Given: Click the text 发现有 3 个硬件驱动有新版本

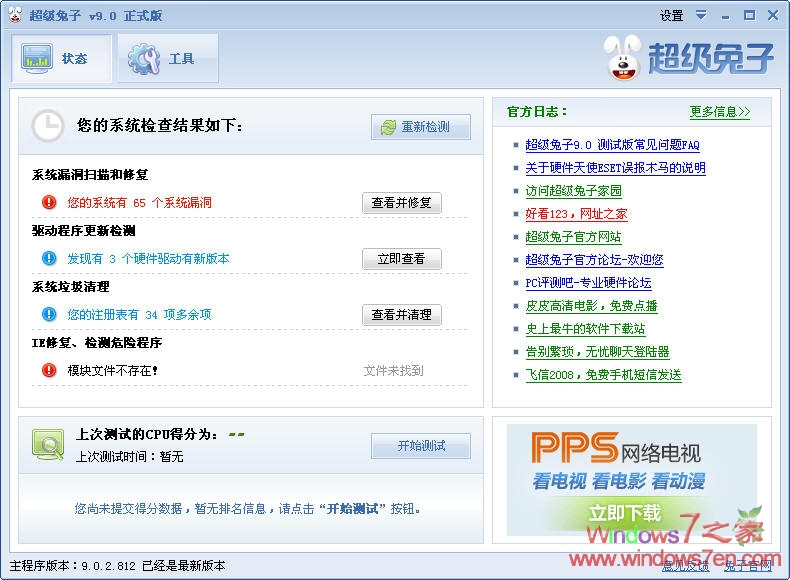Looking at the screenshot, I should tap(148, 259).
